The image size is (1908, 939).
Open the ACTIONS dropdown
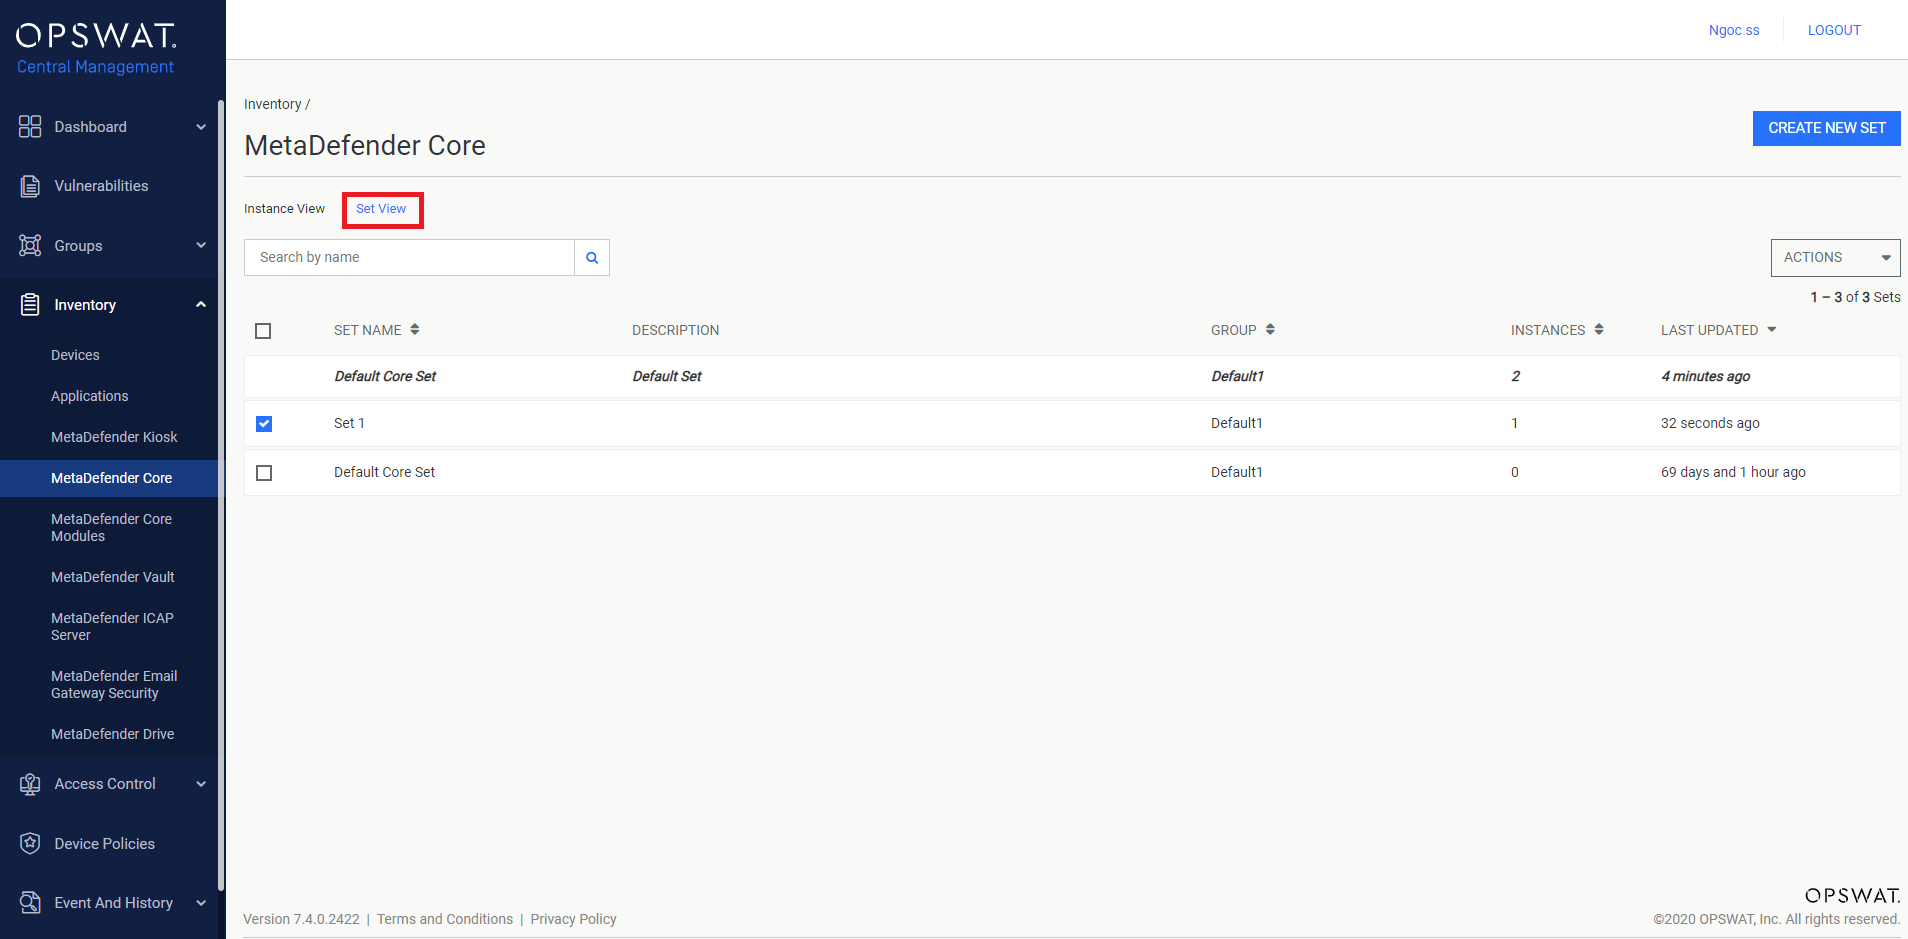[x=1835, y=258]
